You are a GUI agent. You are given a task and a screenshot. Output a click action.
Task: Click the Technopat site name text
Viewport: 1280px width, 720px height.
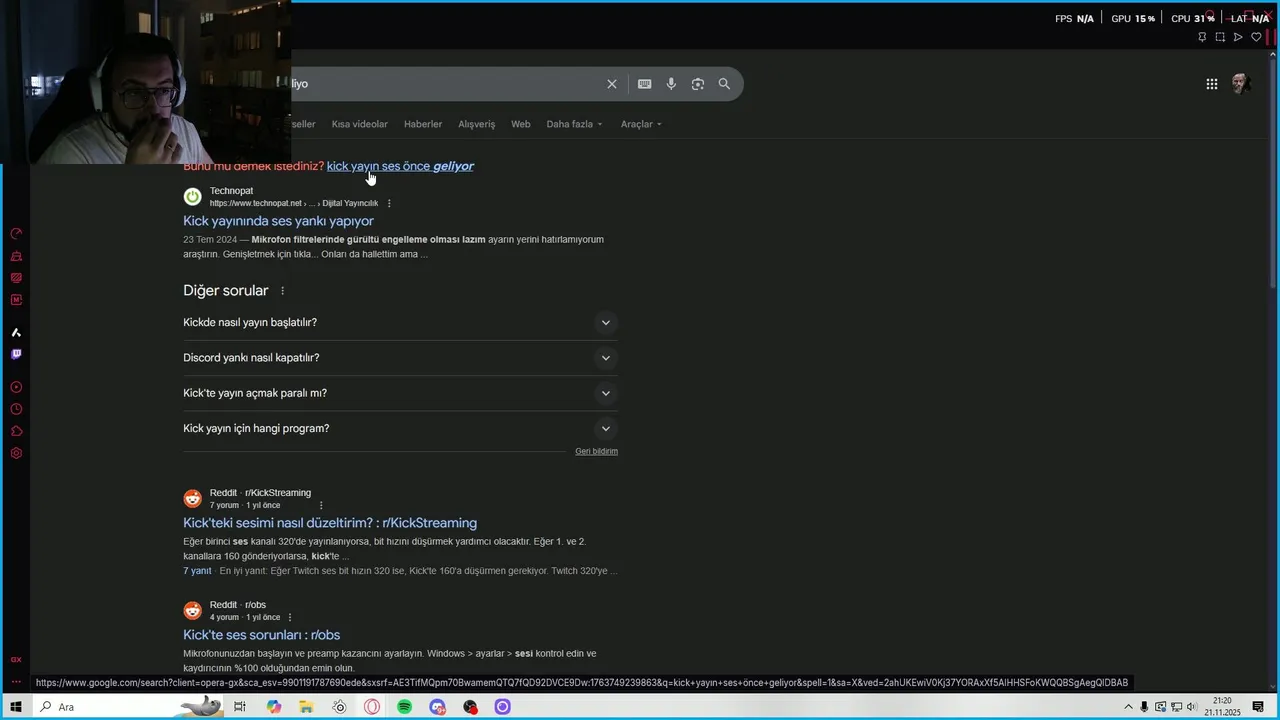tap(231, 191)
